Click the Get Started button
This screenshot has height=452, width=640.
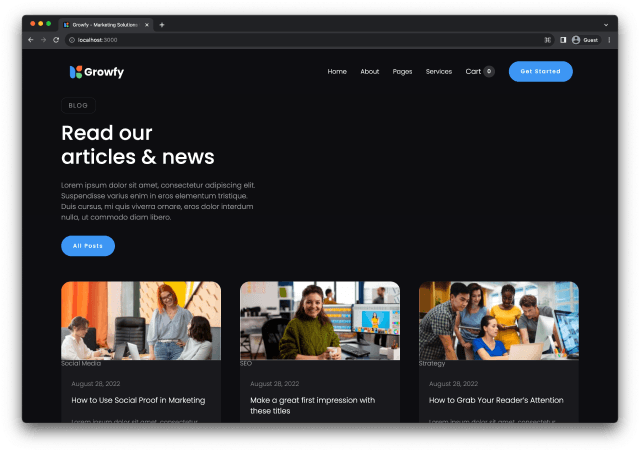(x=540, y=72)
